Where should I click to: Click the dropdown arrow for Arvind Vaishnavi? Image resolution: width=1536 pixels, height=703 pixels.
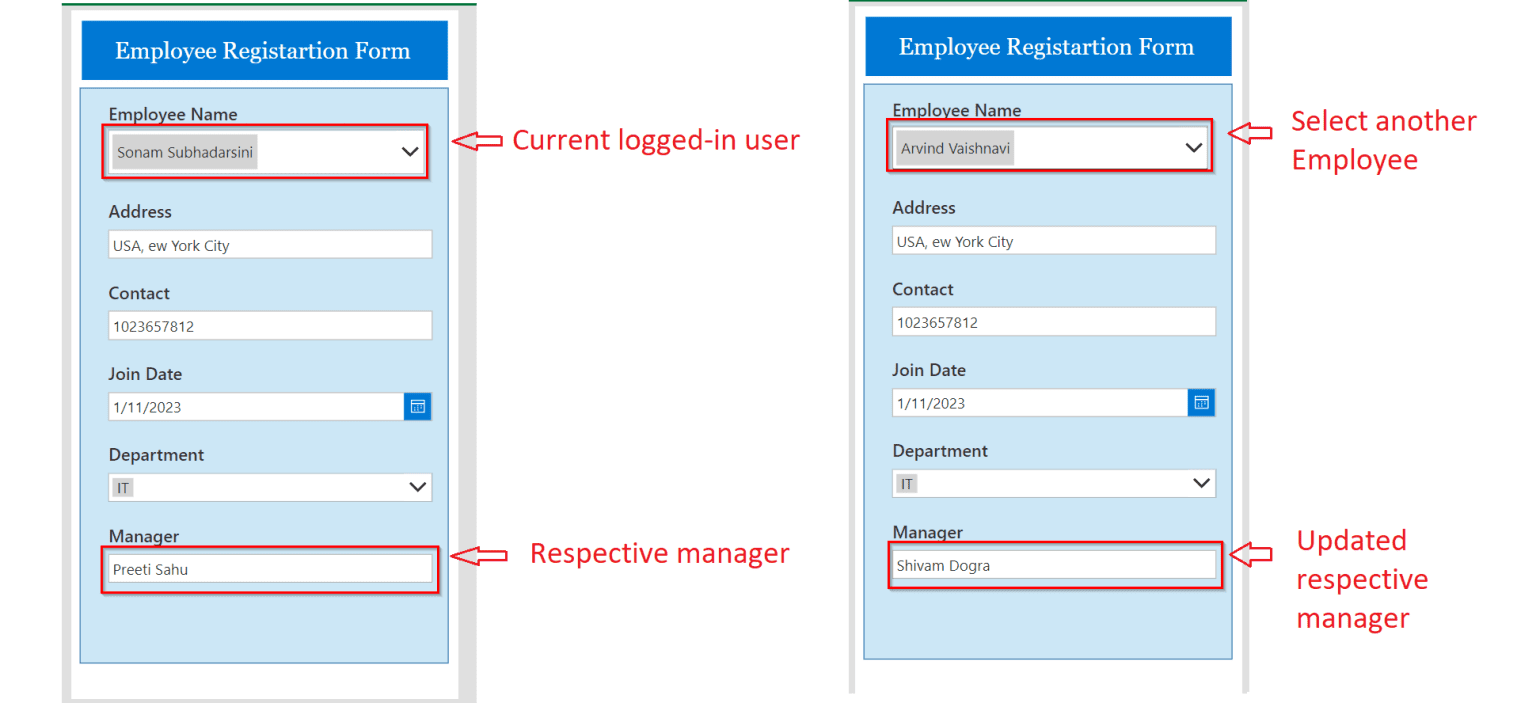pos(1193,146)
